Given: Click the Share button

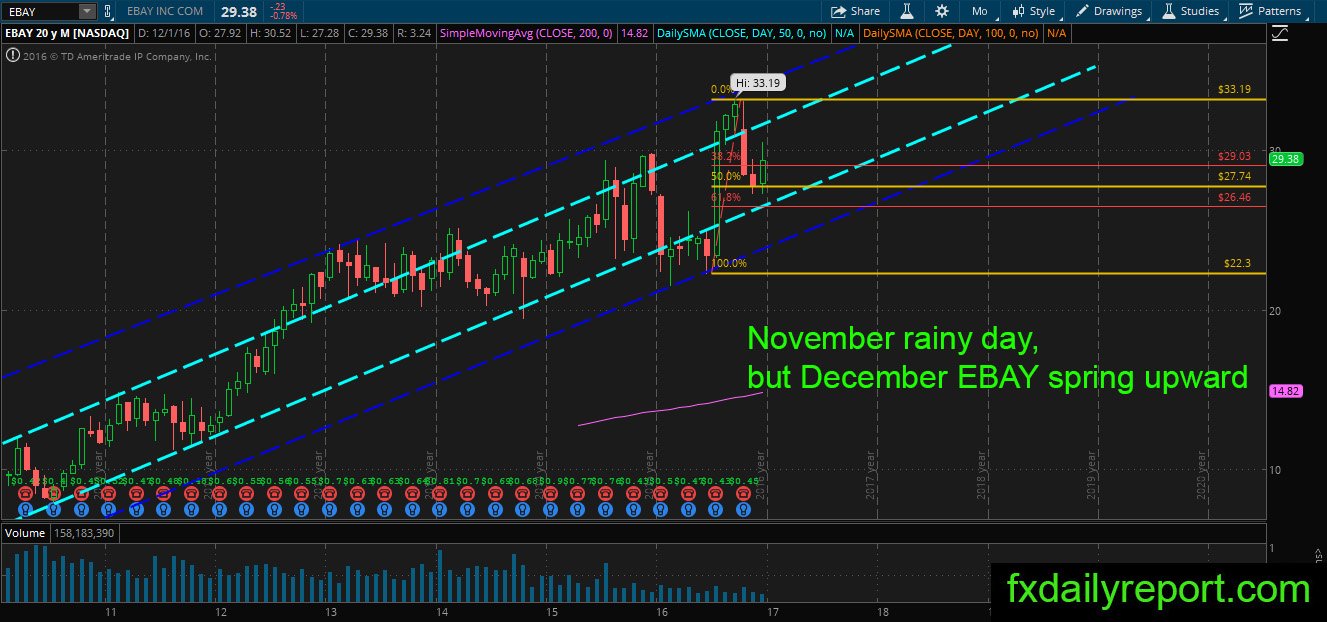Looking at the screenshot, I should tap(856, 11).
